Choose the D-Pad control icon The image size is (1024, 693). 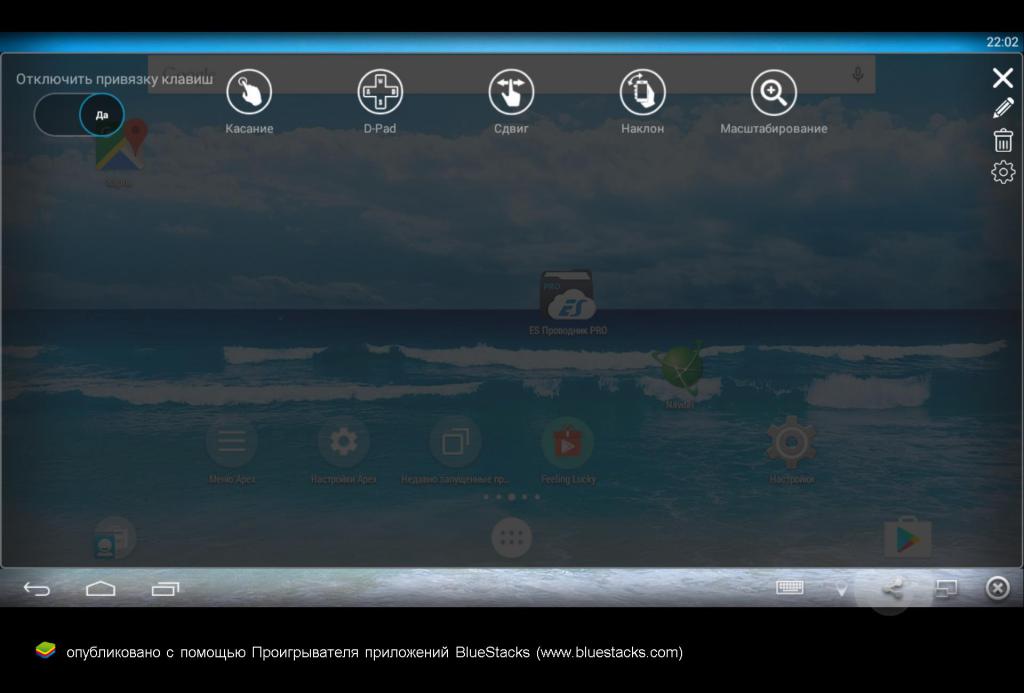380,91
